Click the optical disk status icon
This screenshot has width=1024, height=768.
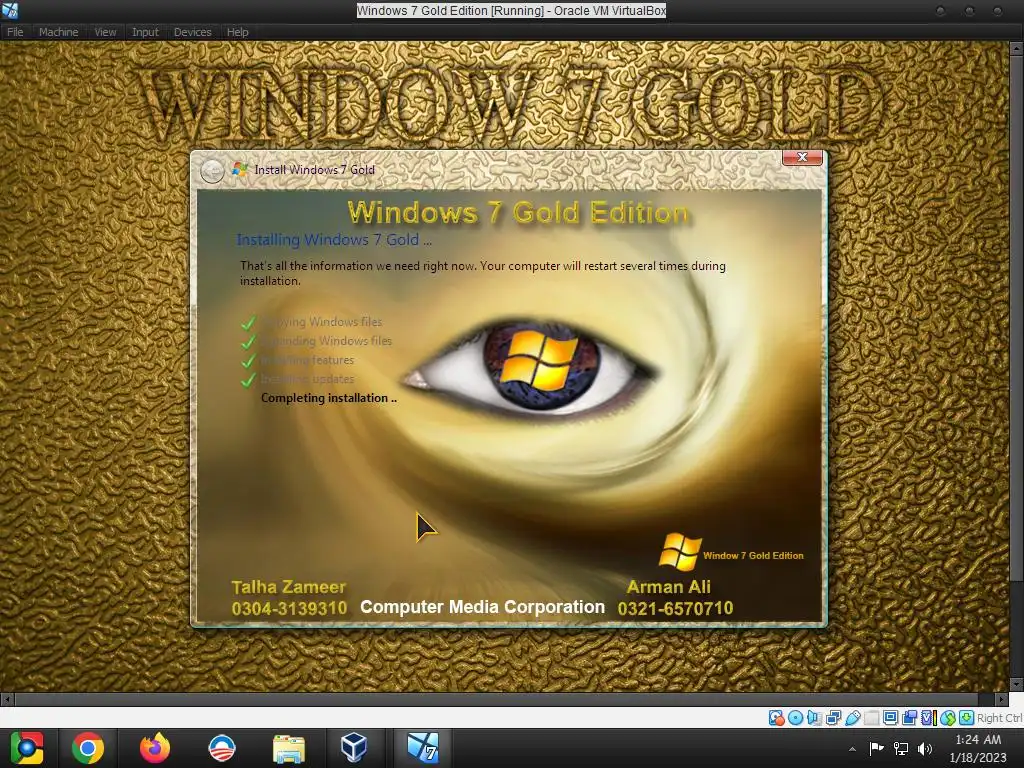(x=795, y=718)
